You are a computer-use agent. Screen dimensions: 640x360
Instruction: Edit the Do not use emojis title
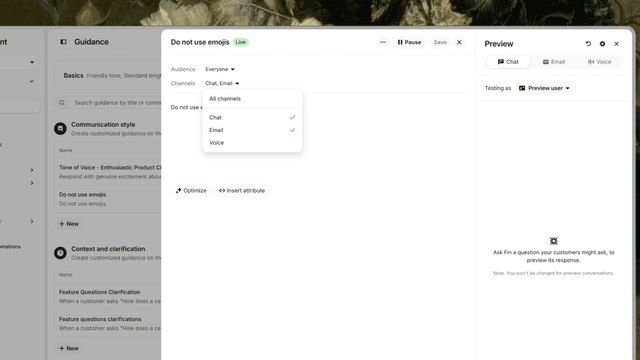(x=200, y=42)
